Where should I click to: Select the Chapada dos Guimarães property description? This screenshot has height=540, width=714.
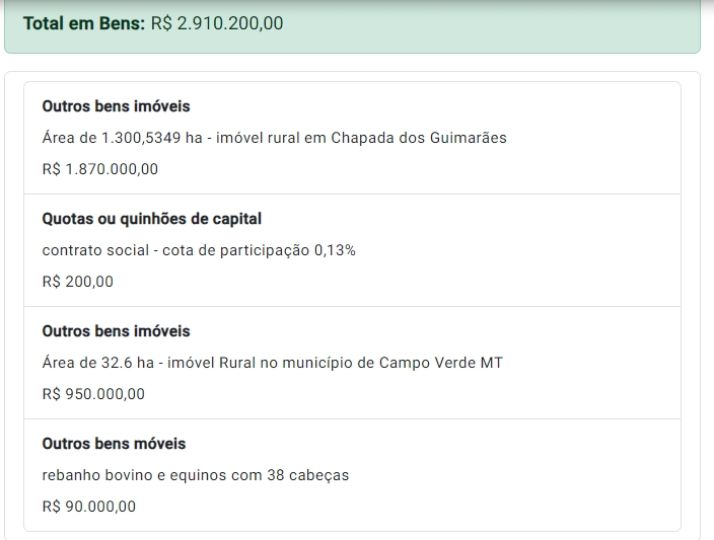pos(274,138)
